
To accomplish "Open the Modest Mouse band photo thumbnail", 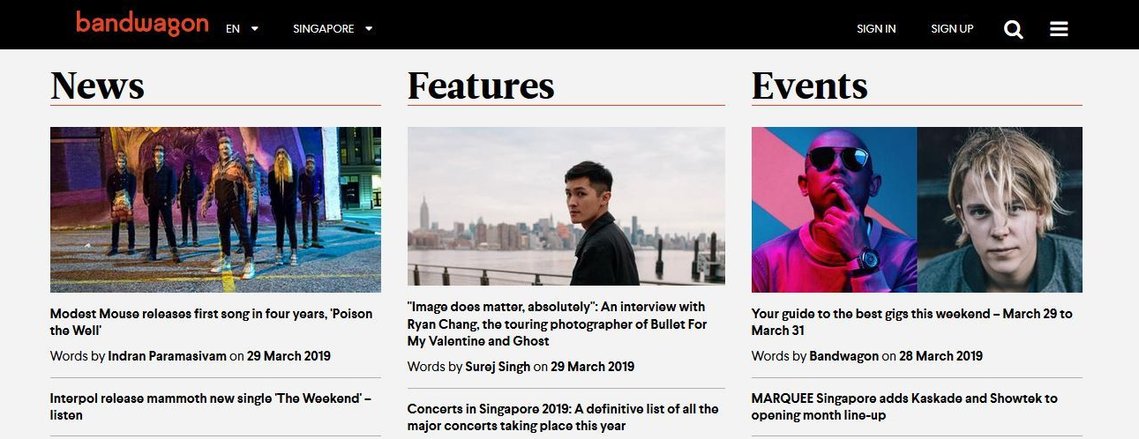I will [215, 209].
